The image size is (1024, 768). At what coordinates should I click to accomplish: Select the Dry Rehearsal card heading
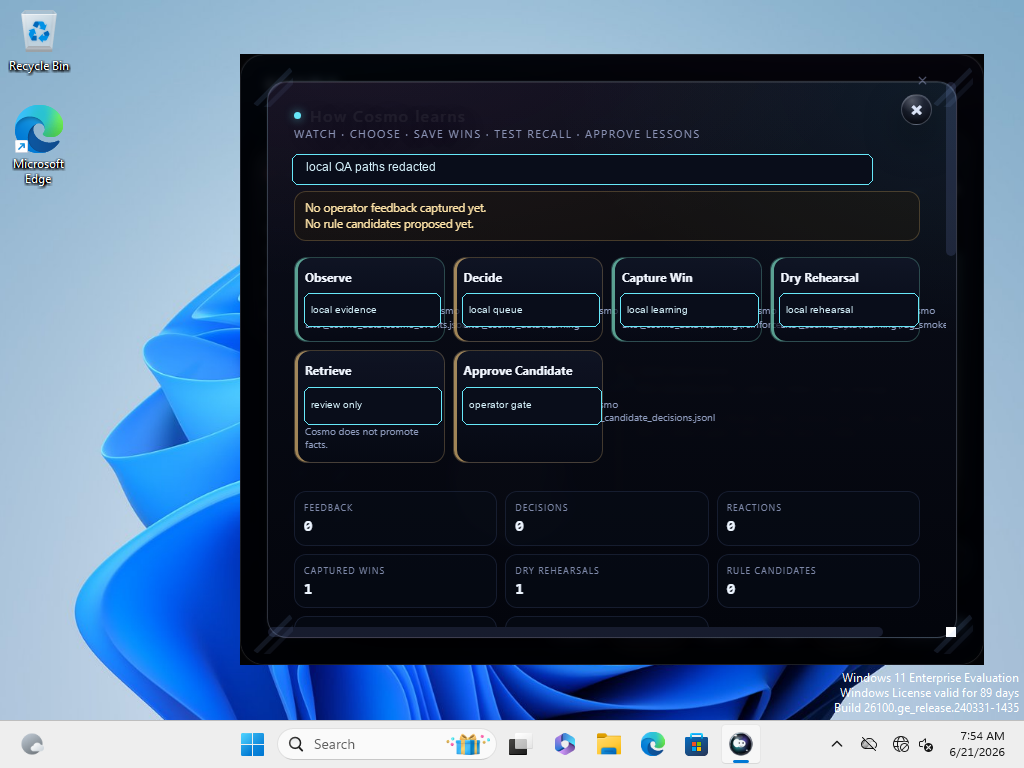click(x=819, y=278)
